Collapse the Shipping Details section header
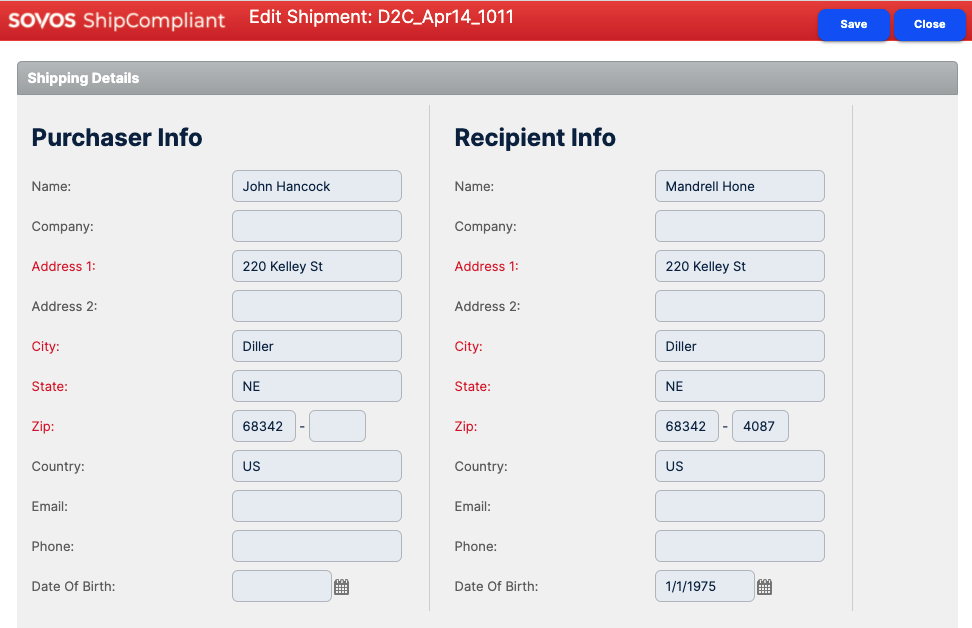Image resolution: width=972 pixels, height=628 pixels. point(487,78)
